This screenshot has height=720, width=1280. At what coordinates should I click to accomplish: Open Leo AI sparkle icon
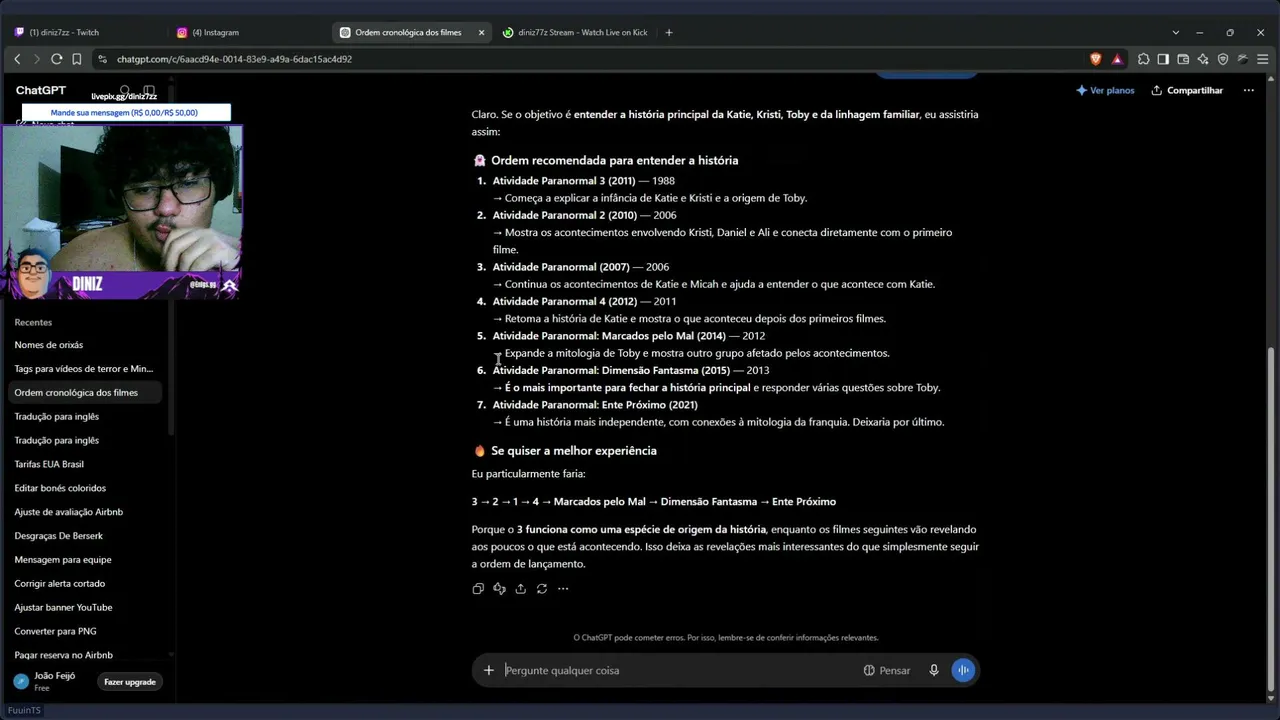(1203, 59)
